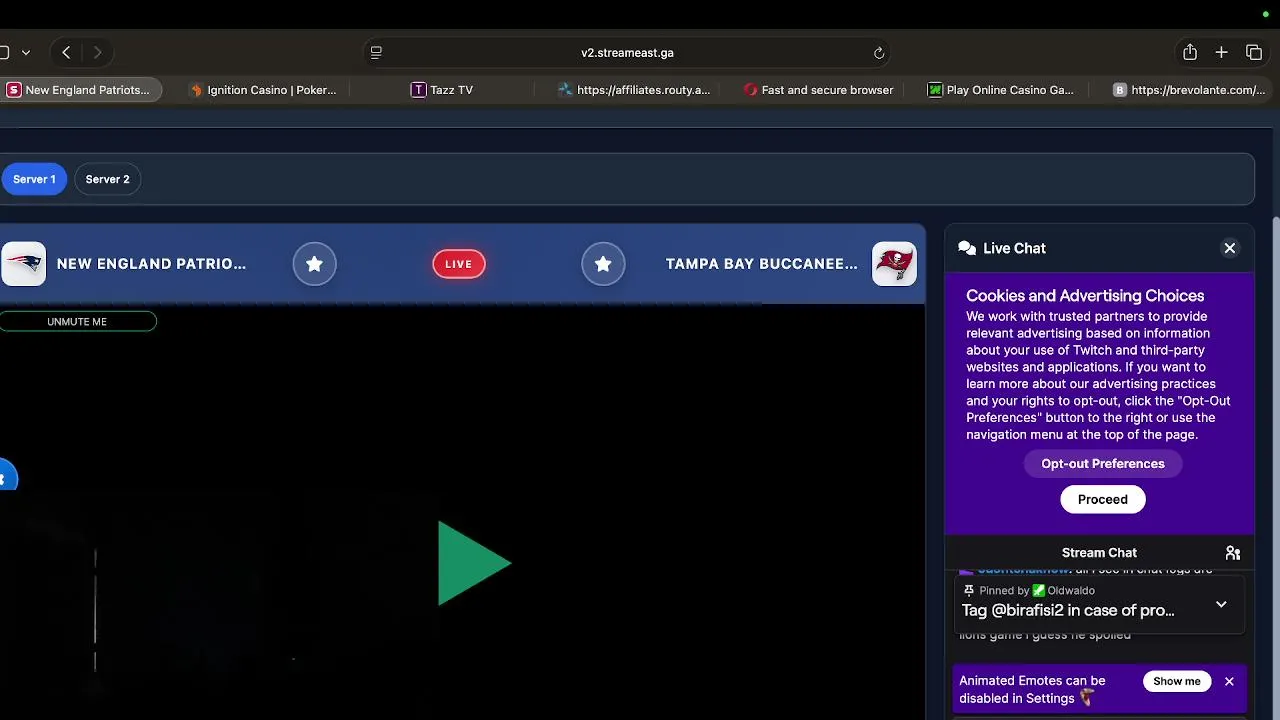Favorite the Patriots with star icon
This screenshot has width=1280, height=720.
click(314, 264)
